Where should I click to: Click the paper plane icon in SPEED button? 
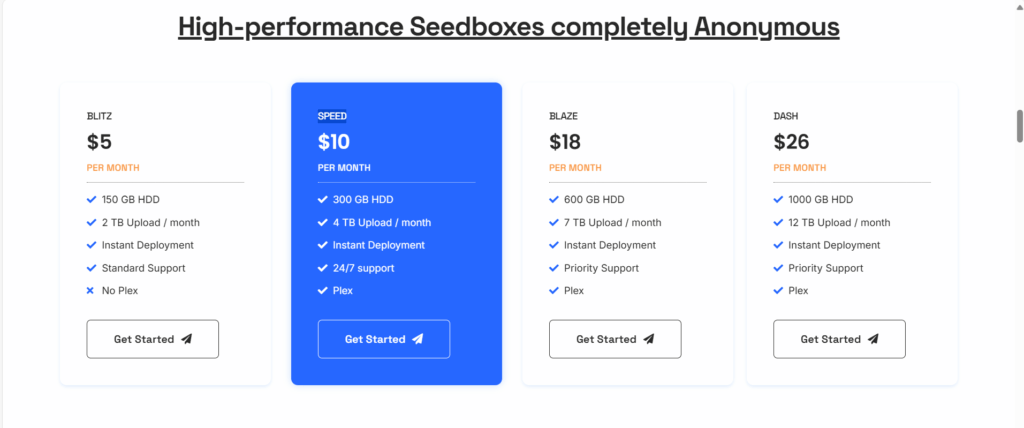(x=418, y=339)
